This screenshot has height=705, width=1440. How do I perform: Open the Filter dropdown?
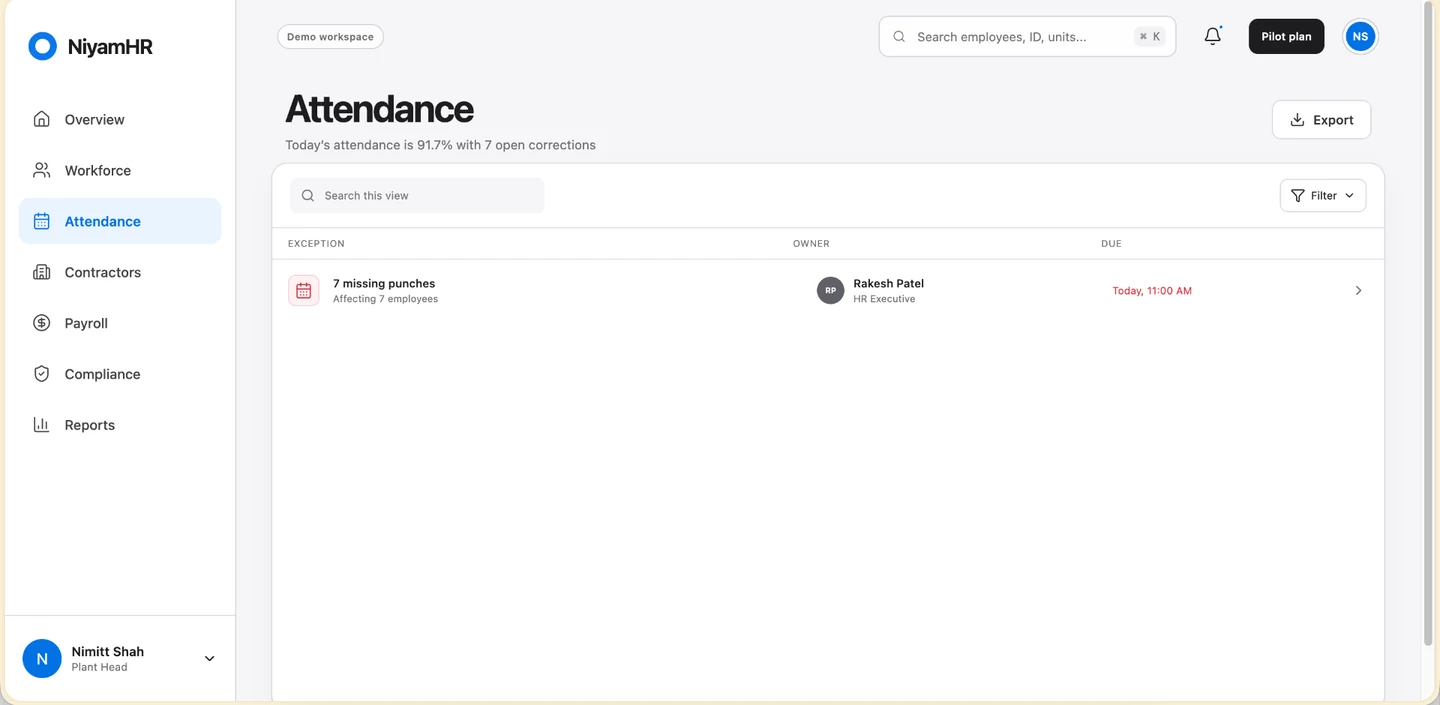1323,196
